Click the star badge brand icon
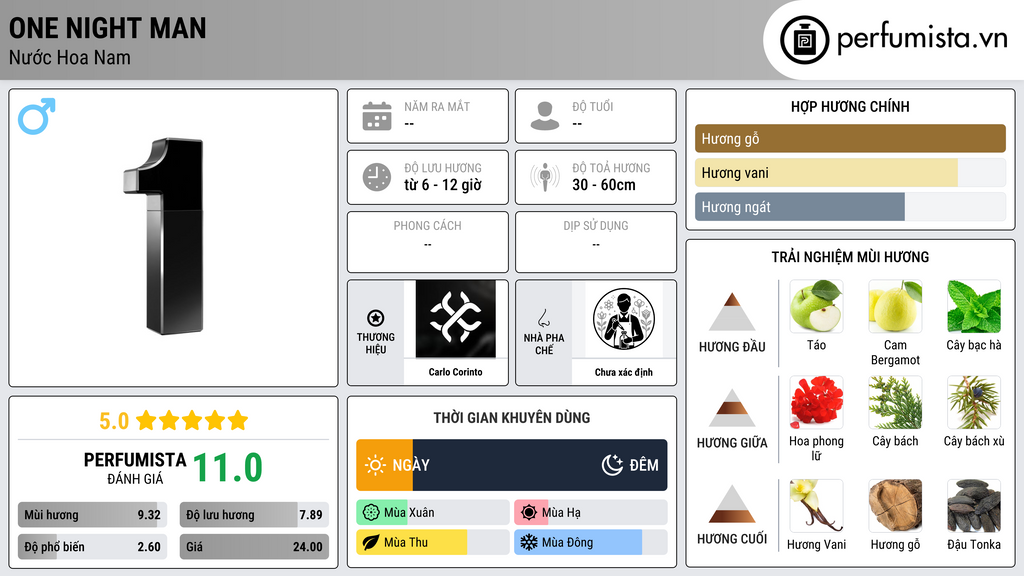 376,318
